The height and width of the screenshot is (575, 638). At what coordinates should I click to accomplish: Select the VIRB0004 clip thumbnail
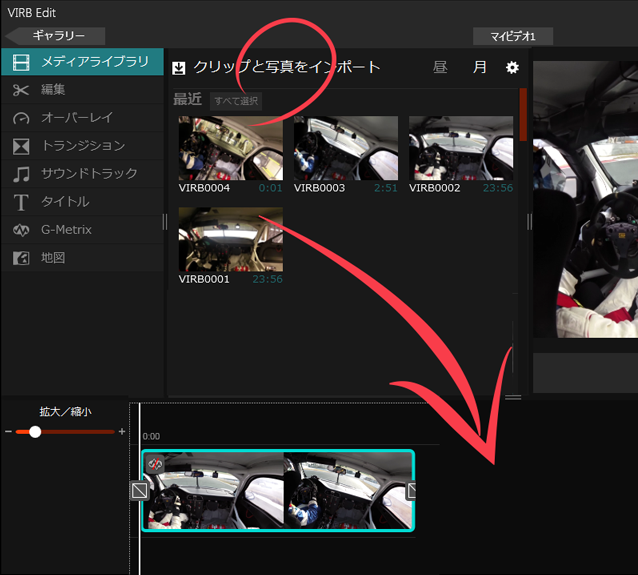[x=231, y=148]
